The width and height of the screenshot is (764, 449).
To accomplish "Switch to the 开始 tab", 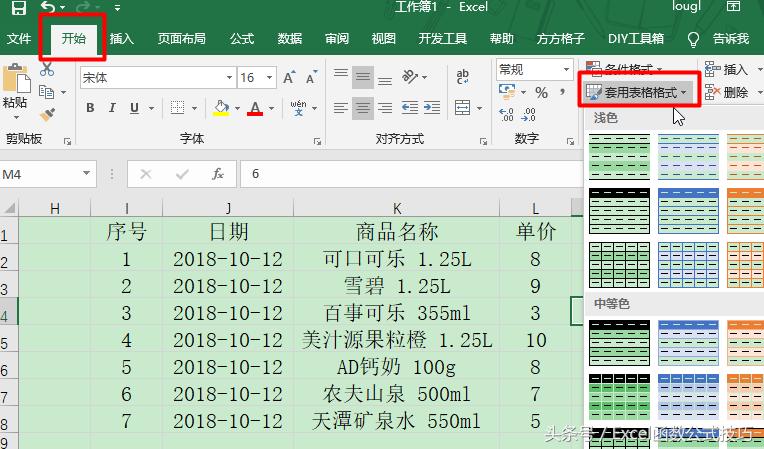I will [73, 38].
